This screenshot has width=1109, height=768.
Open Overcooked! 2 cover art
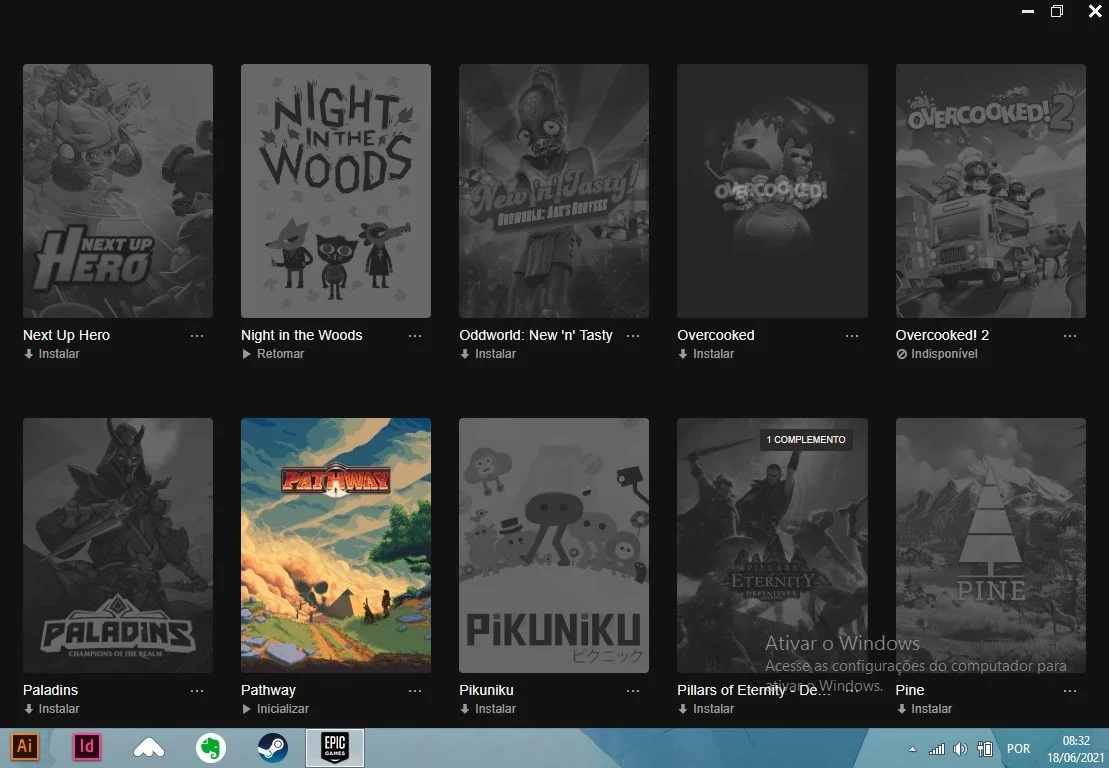tap(990, 191)
